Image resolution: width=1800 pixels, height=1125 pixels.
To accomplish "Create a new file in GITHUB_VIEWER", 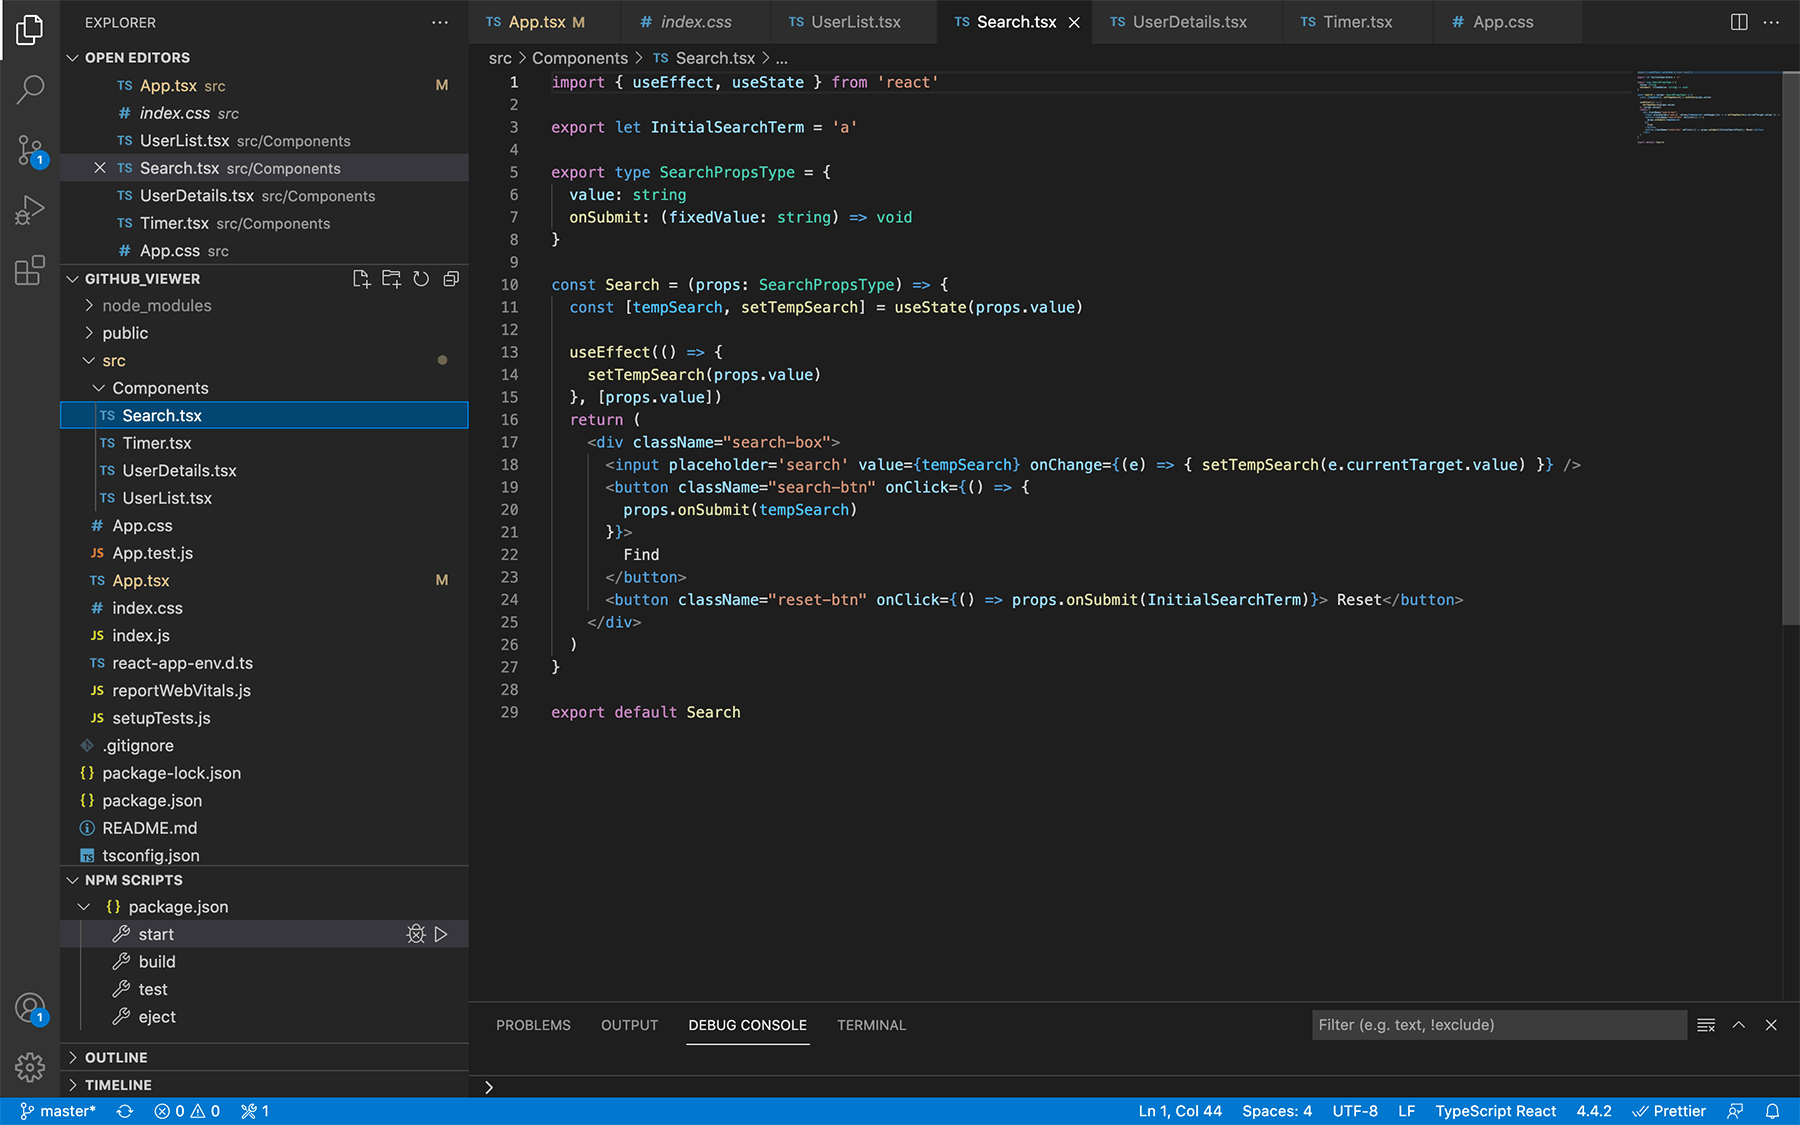I will click(x=361, y=279).
